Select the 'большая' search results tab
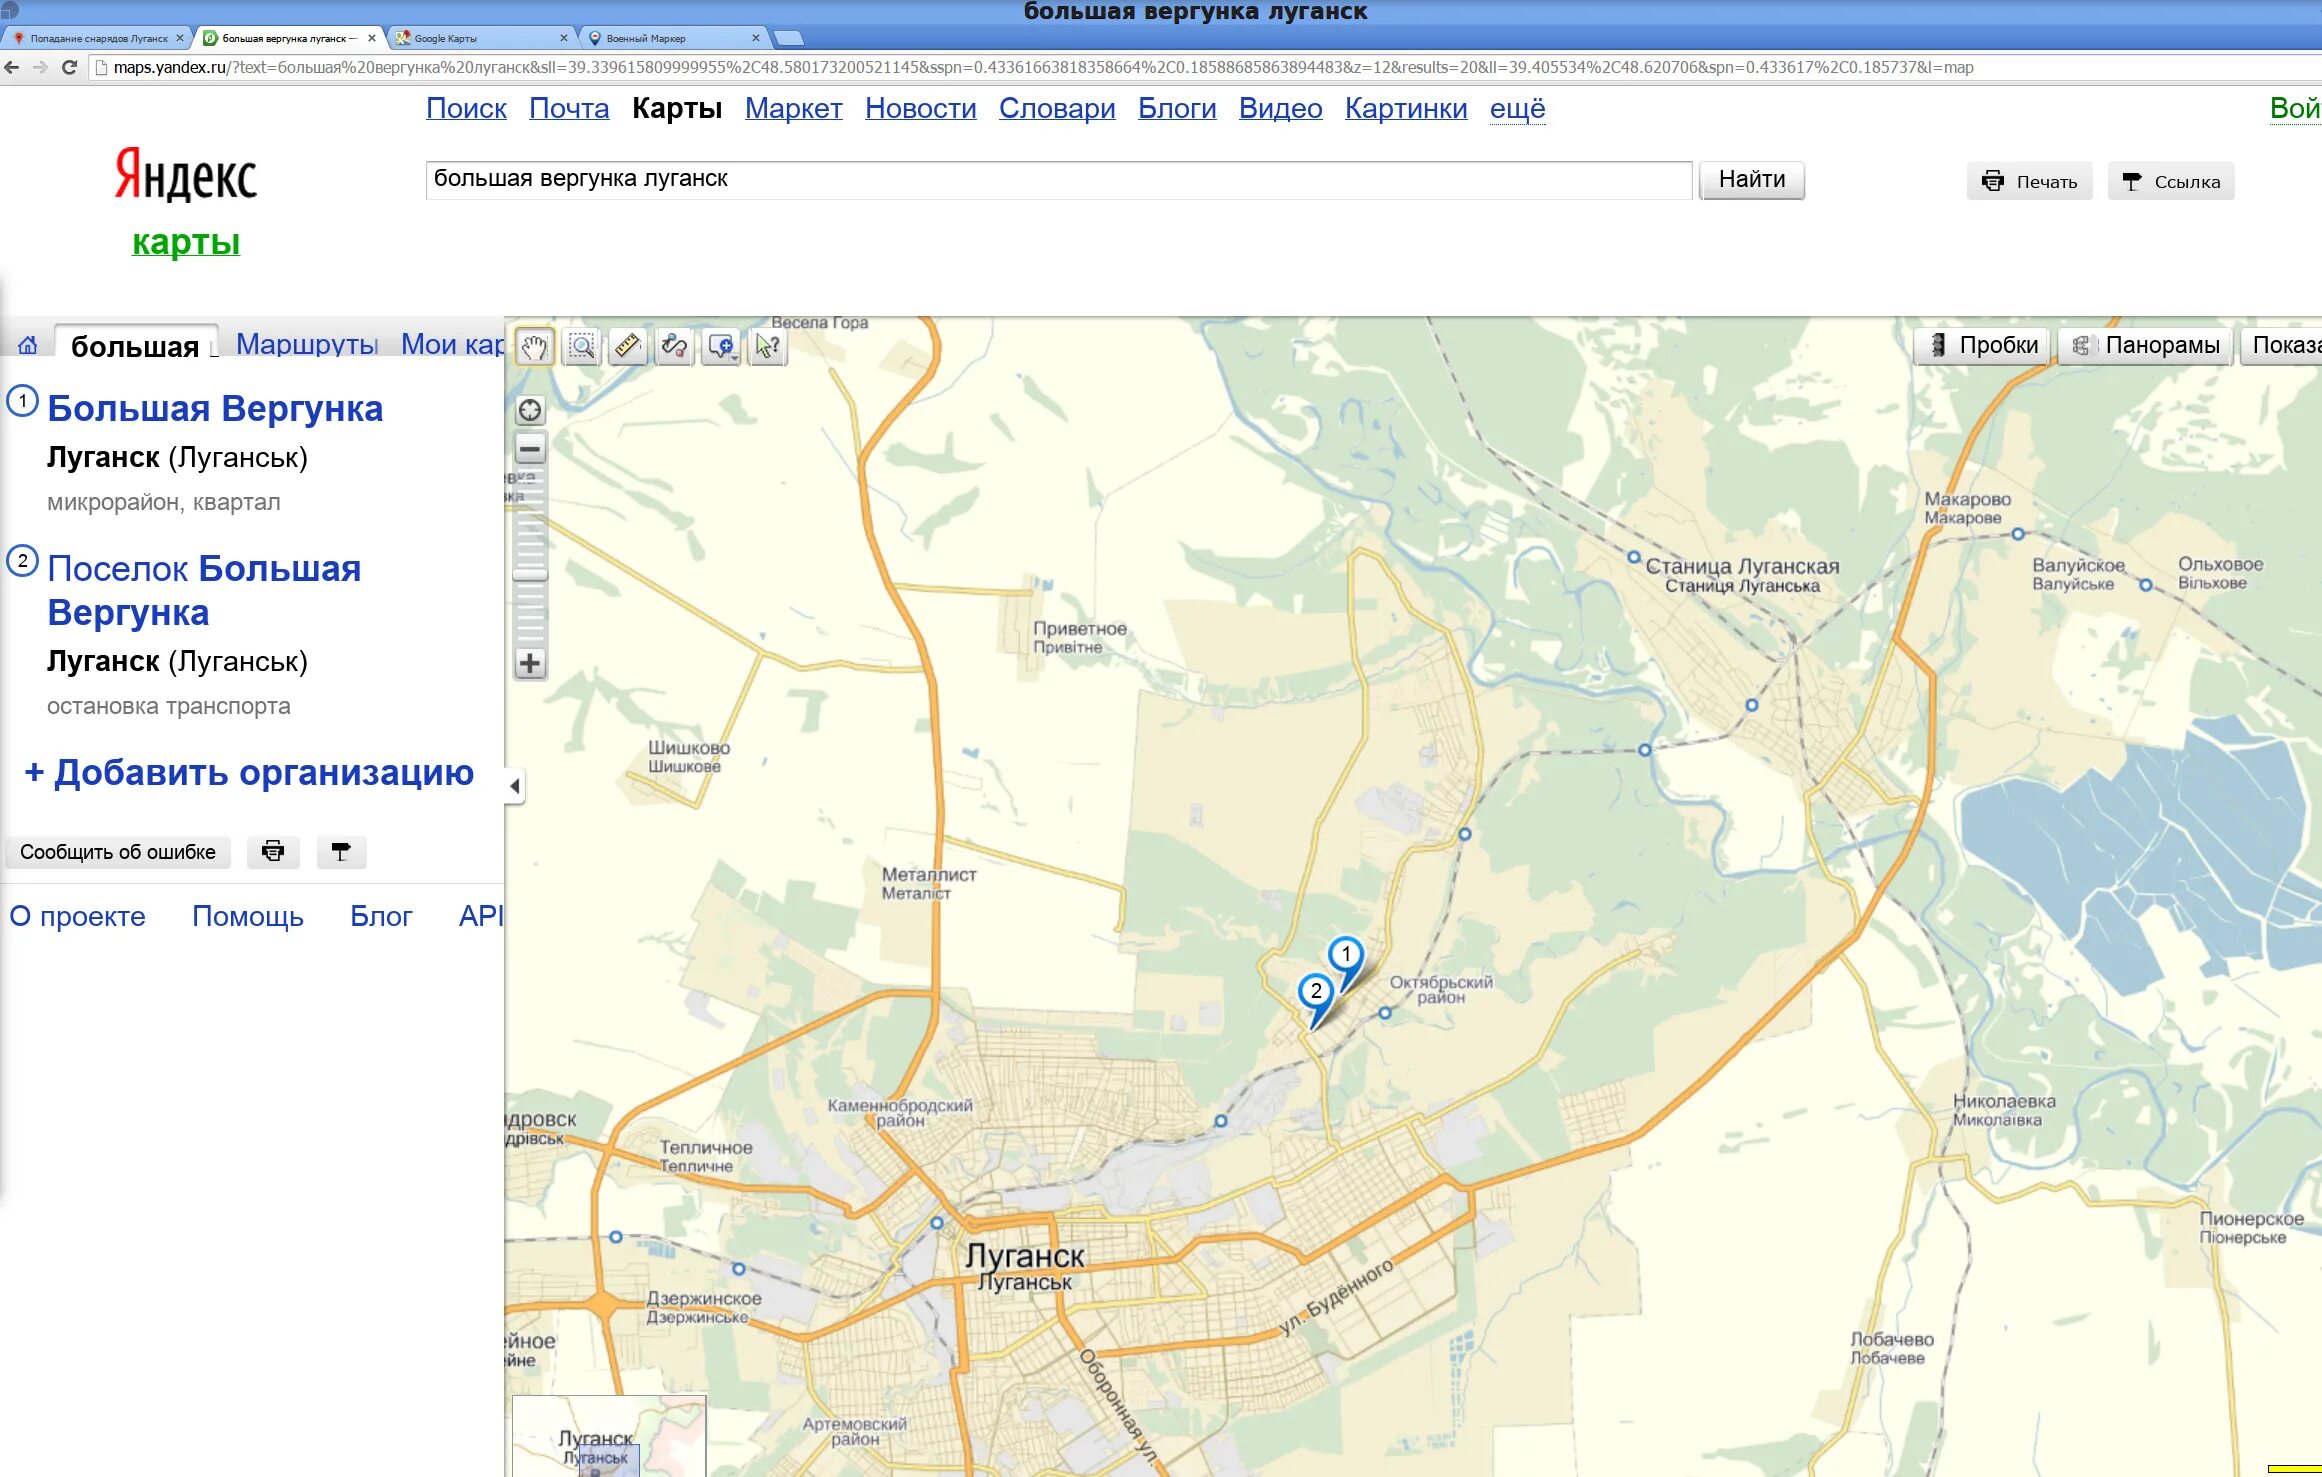Screen dimensions: 2322x1477 coord(136,345)
